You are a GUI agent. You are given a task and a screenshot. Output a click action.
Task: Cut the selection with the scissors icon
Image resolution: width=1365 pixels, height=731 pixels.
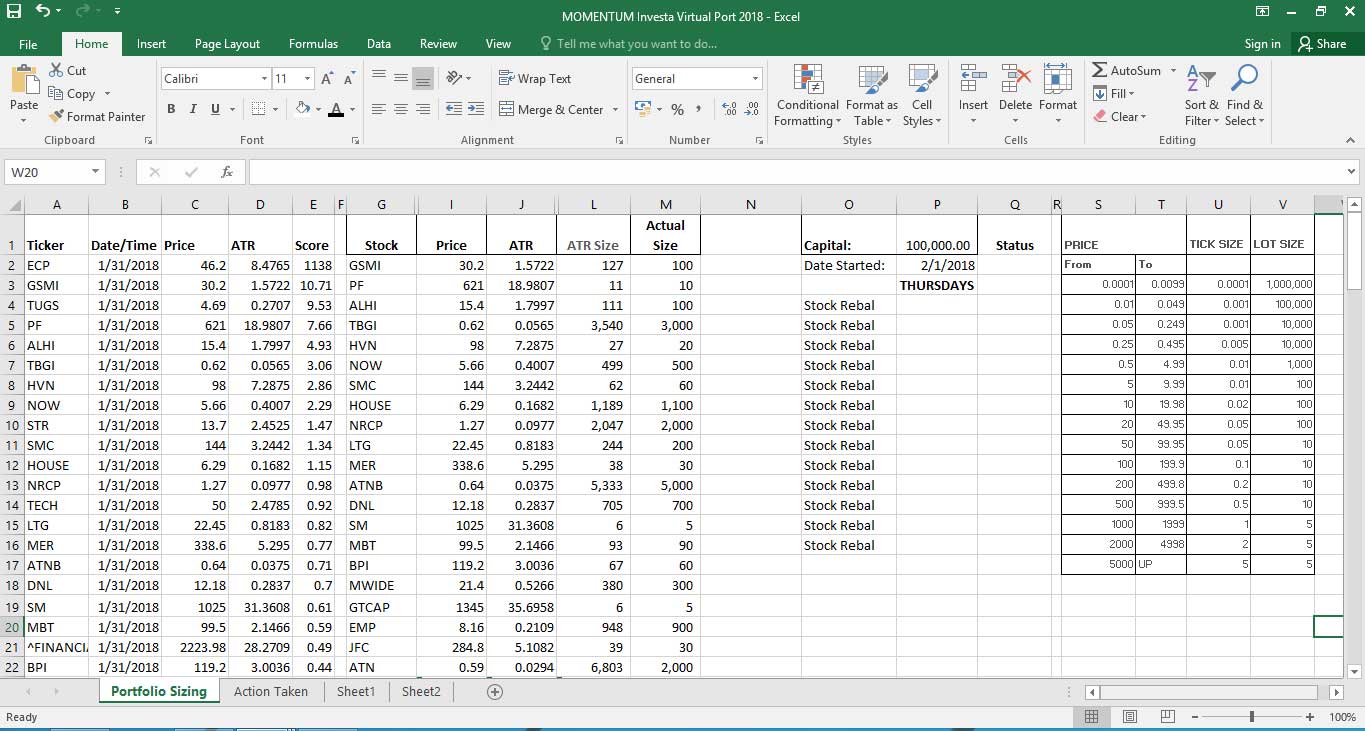[56, 70]
